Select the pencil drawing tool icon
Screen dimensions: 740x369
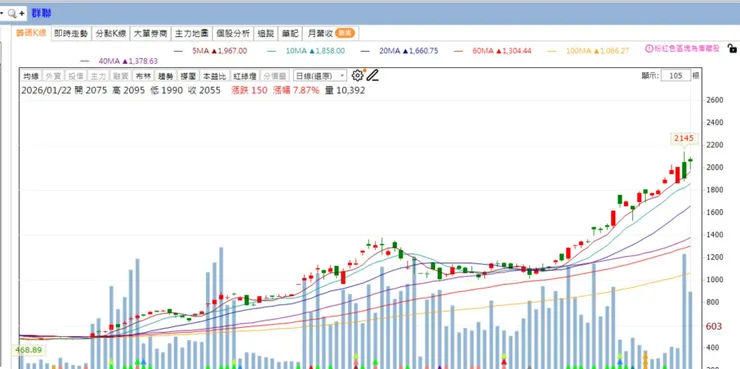point(373,75)
